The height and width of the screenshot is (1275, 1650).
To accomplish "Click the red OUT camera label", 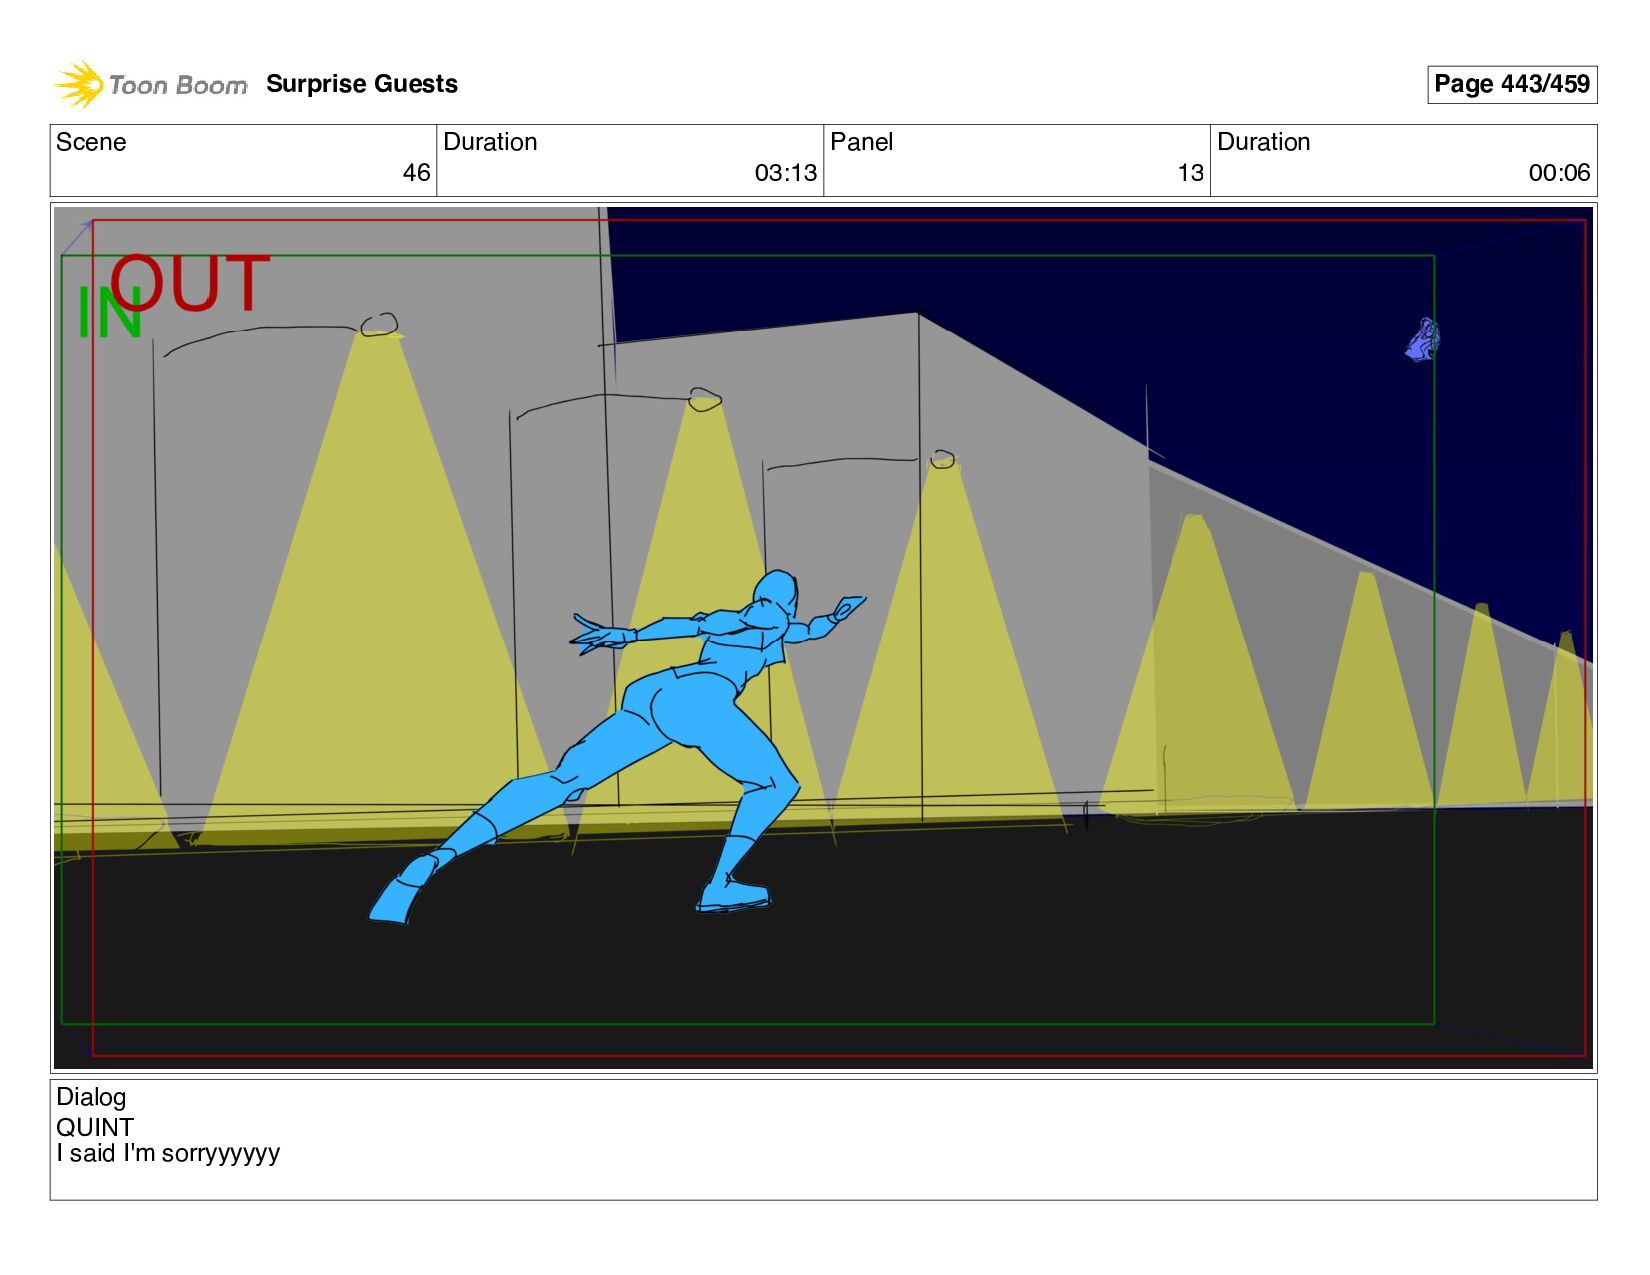I will pos(190,283).
